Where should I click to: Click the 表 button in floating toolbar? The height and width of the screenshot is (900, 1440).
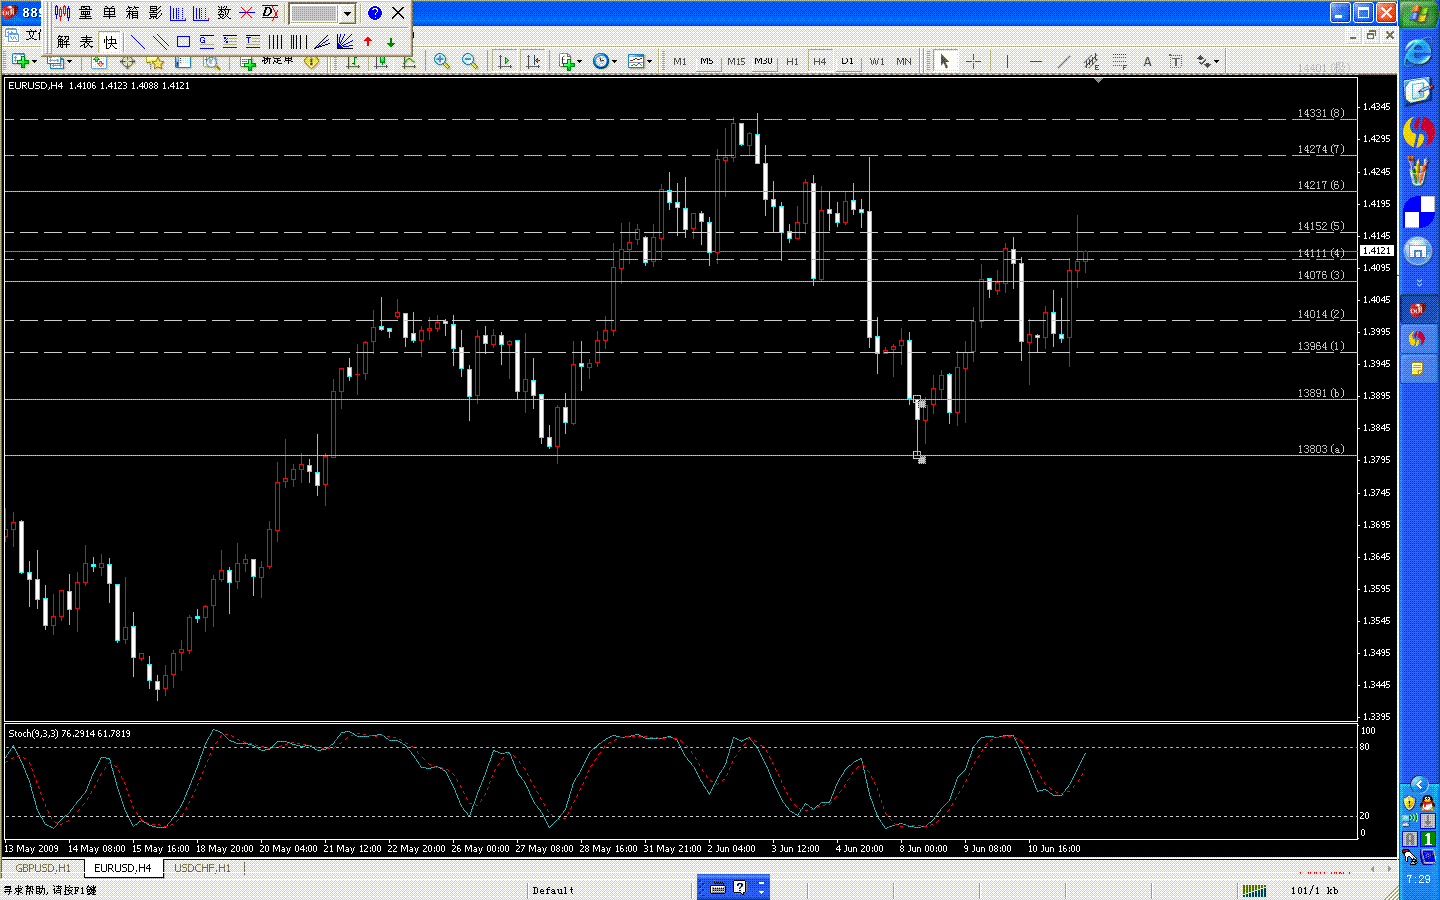[86, 41]
